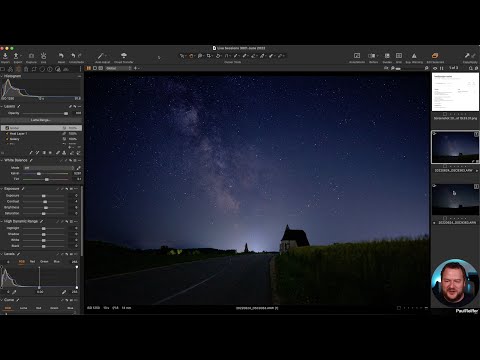Click the Capture camera icon
The height and width of the screenshot is (360, 480).
31,56
